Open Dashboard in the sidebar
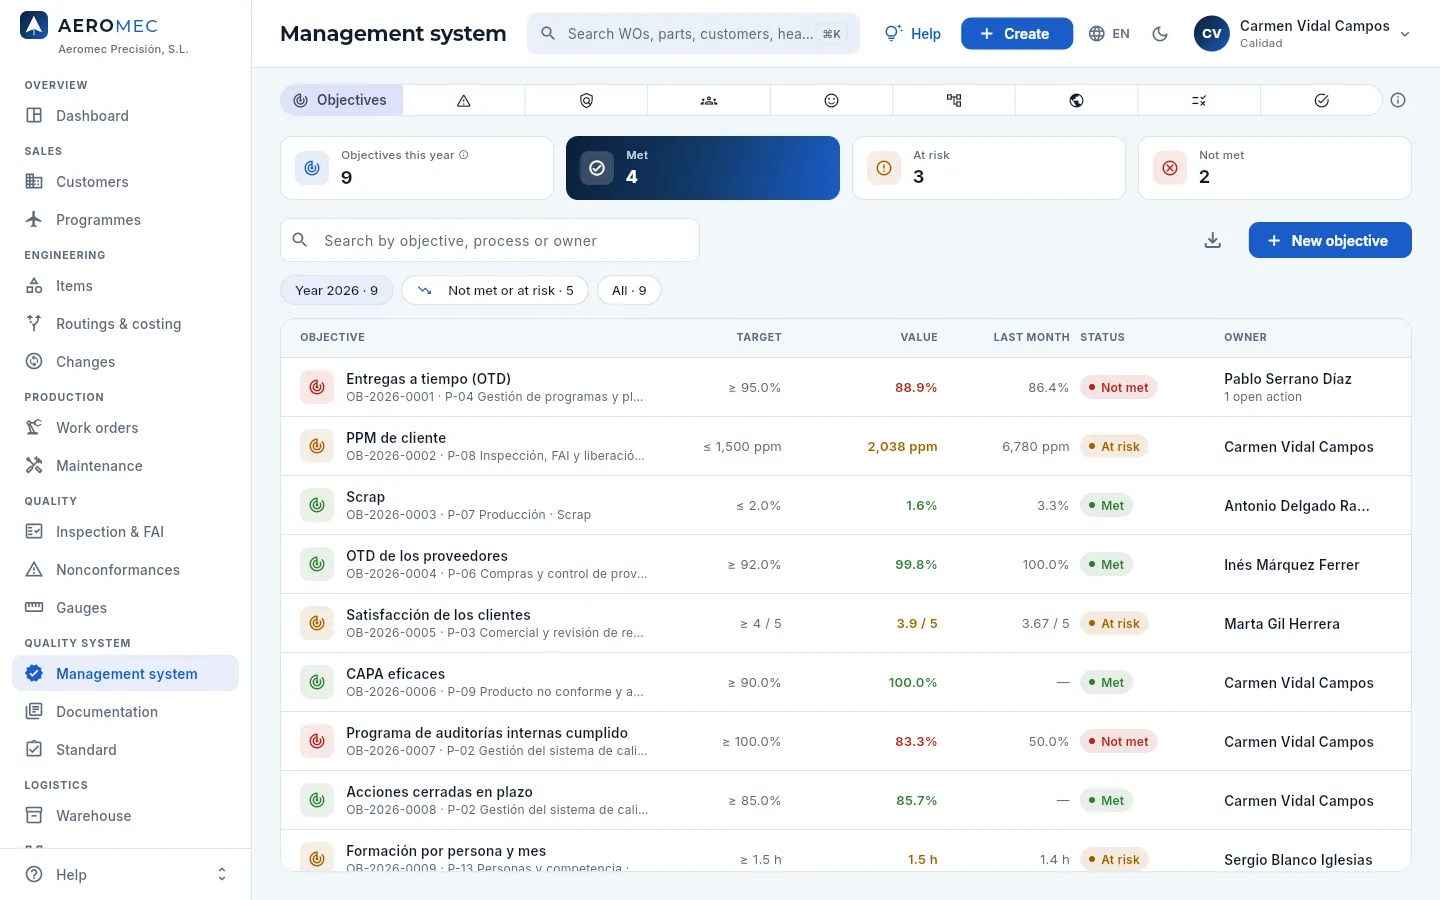Image resolution: width=1440 pixels, height=900 pixels. point(126,116)
